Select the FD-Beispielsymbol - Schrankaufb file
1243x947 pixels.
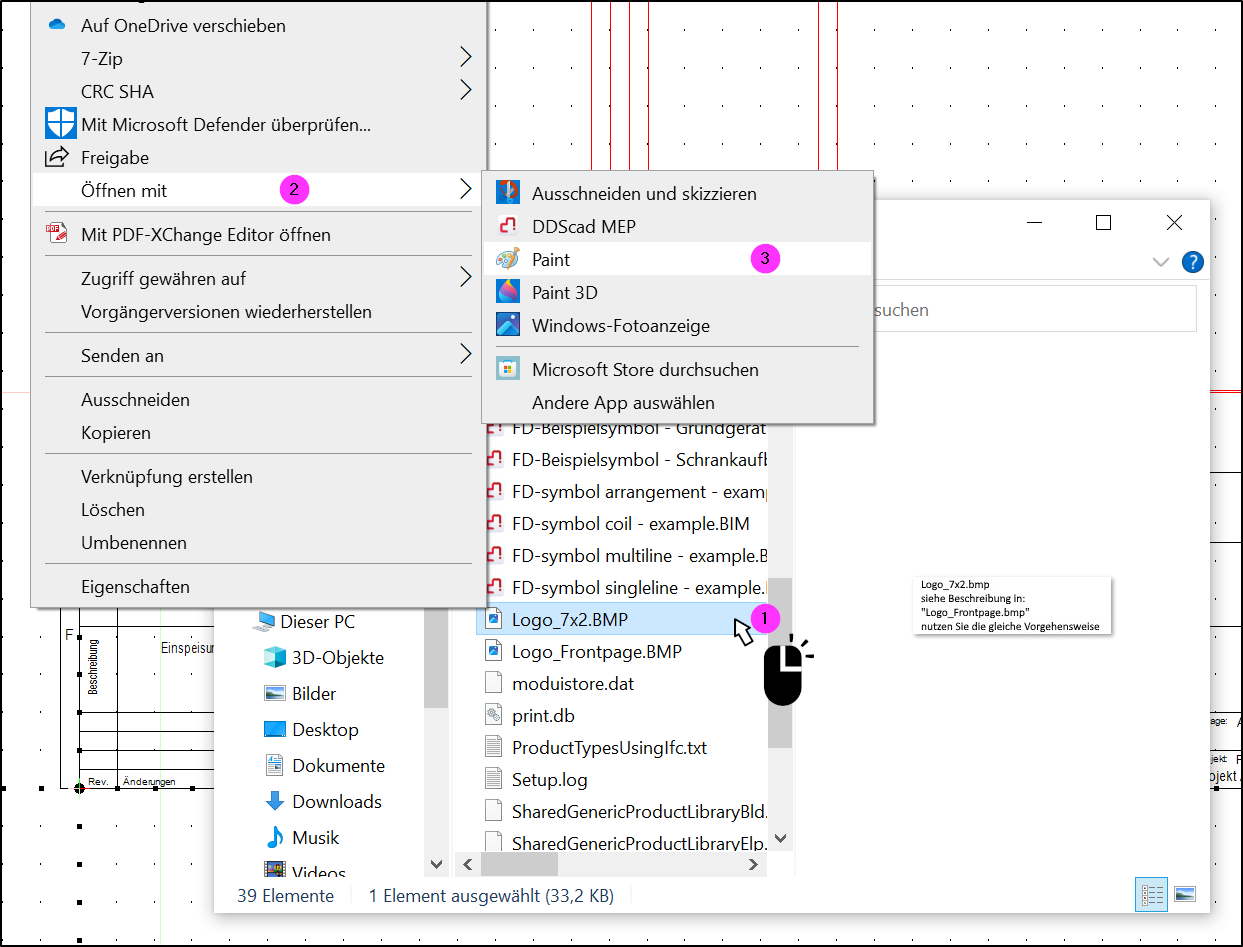(x=639, y=459)
